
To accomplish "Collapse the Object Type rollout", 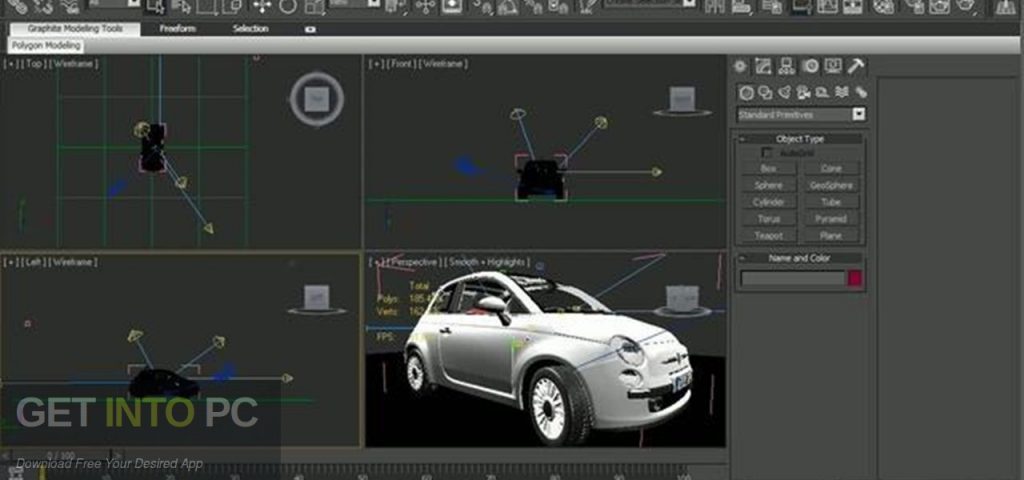I will tap(800, 139).
